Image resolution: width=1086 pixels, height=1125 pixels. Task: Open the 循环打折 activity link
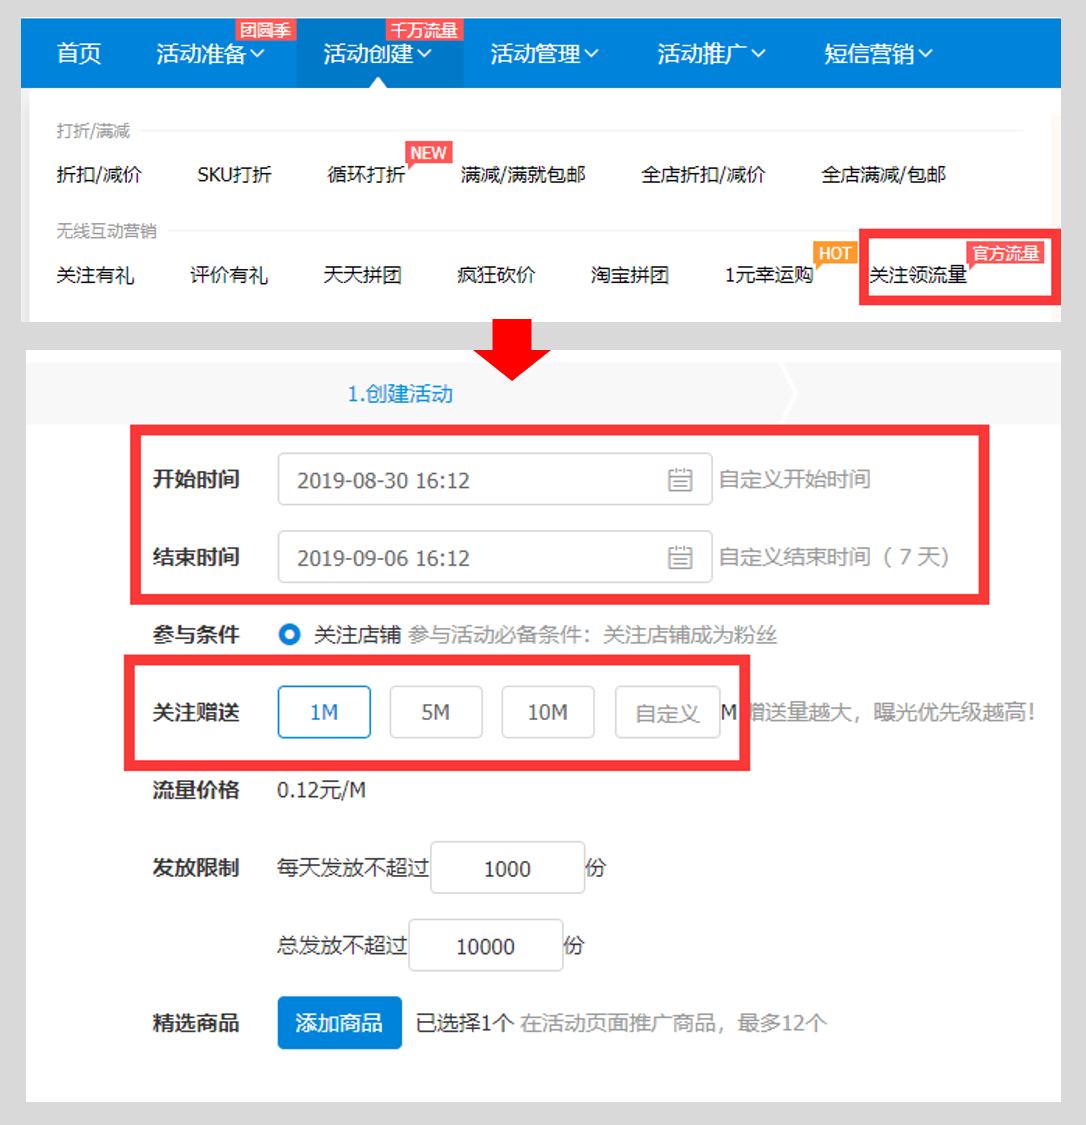366,175
